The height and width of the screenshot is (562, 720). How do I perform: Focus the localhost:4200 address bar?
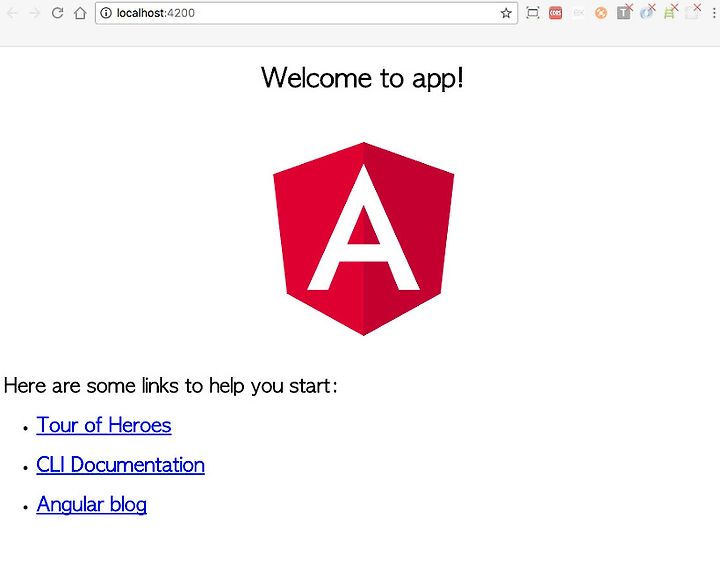point(306,13)
